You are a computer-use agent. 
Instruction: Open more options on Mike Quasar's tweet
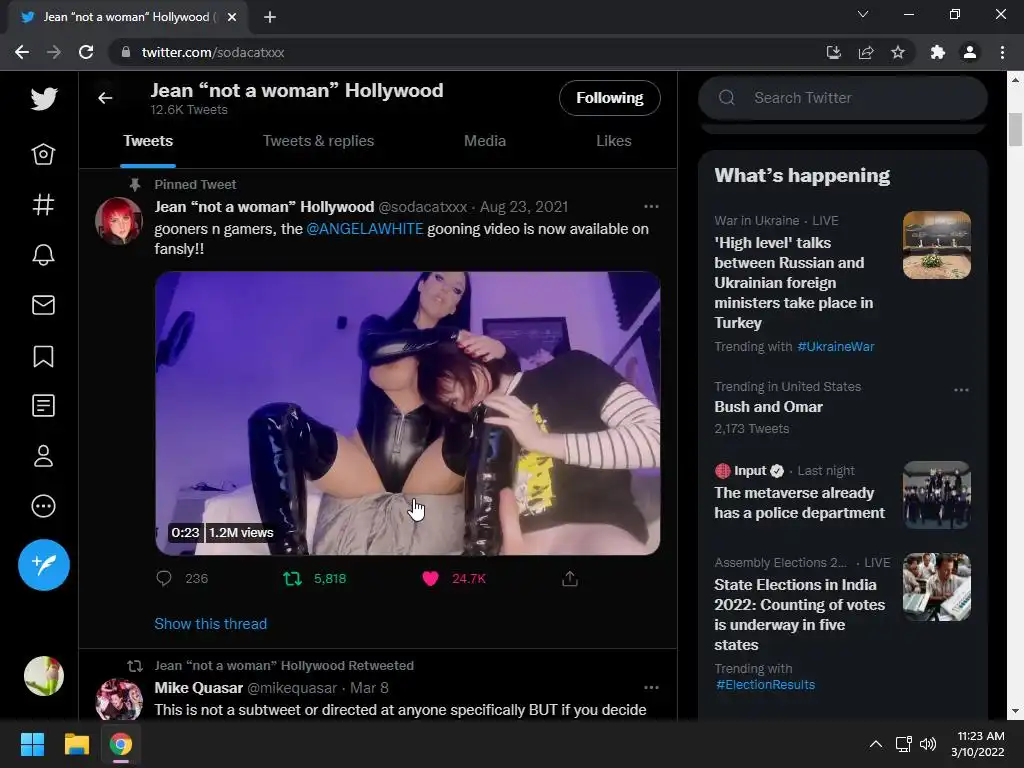click(651, 688)
